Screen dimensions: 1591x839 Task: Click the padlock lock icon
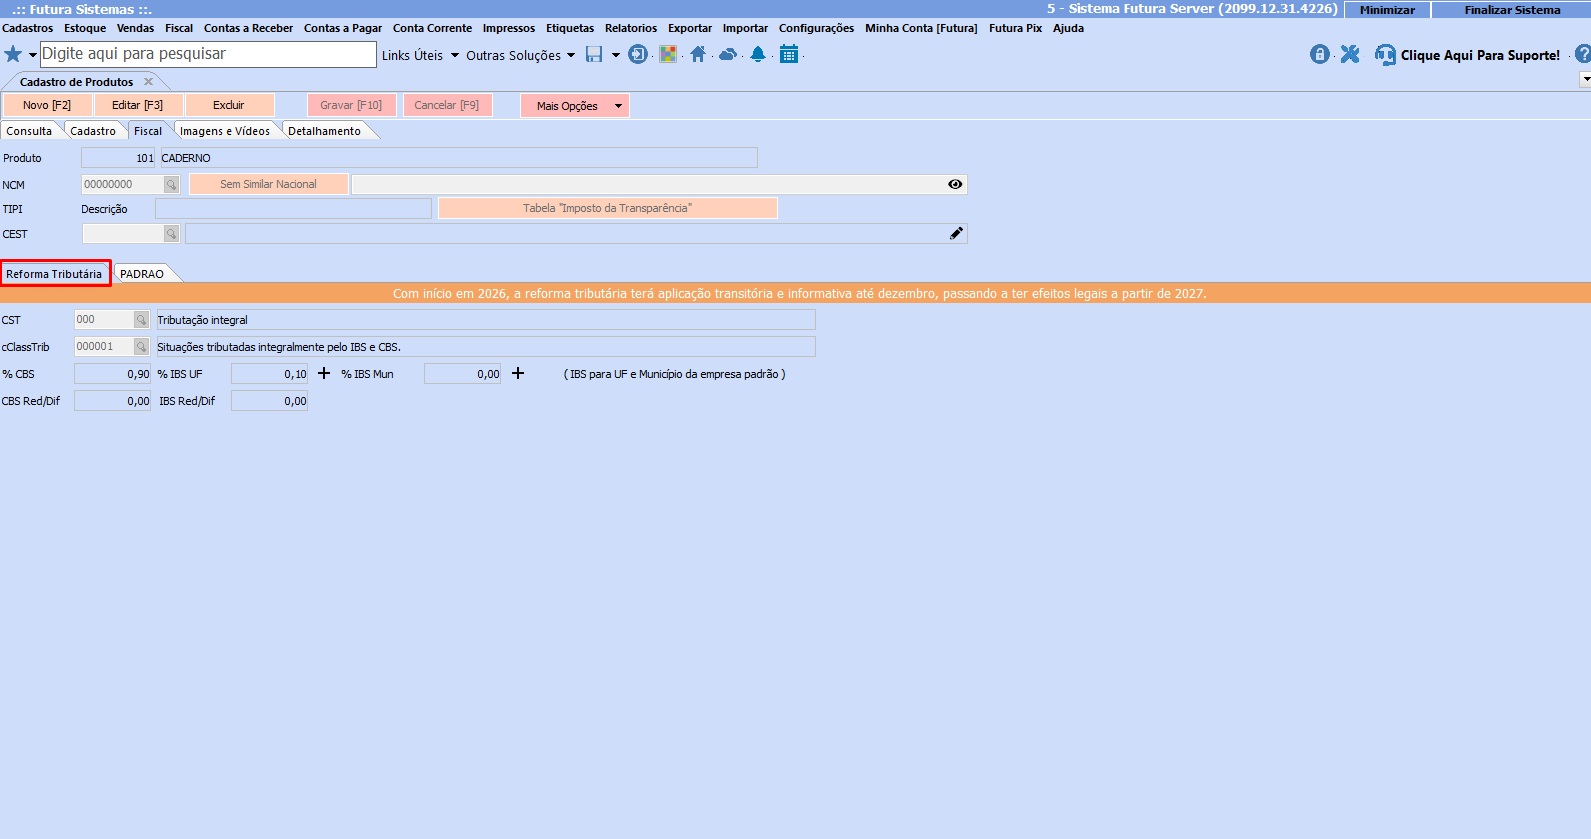[x=1320, y=55]
